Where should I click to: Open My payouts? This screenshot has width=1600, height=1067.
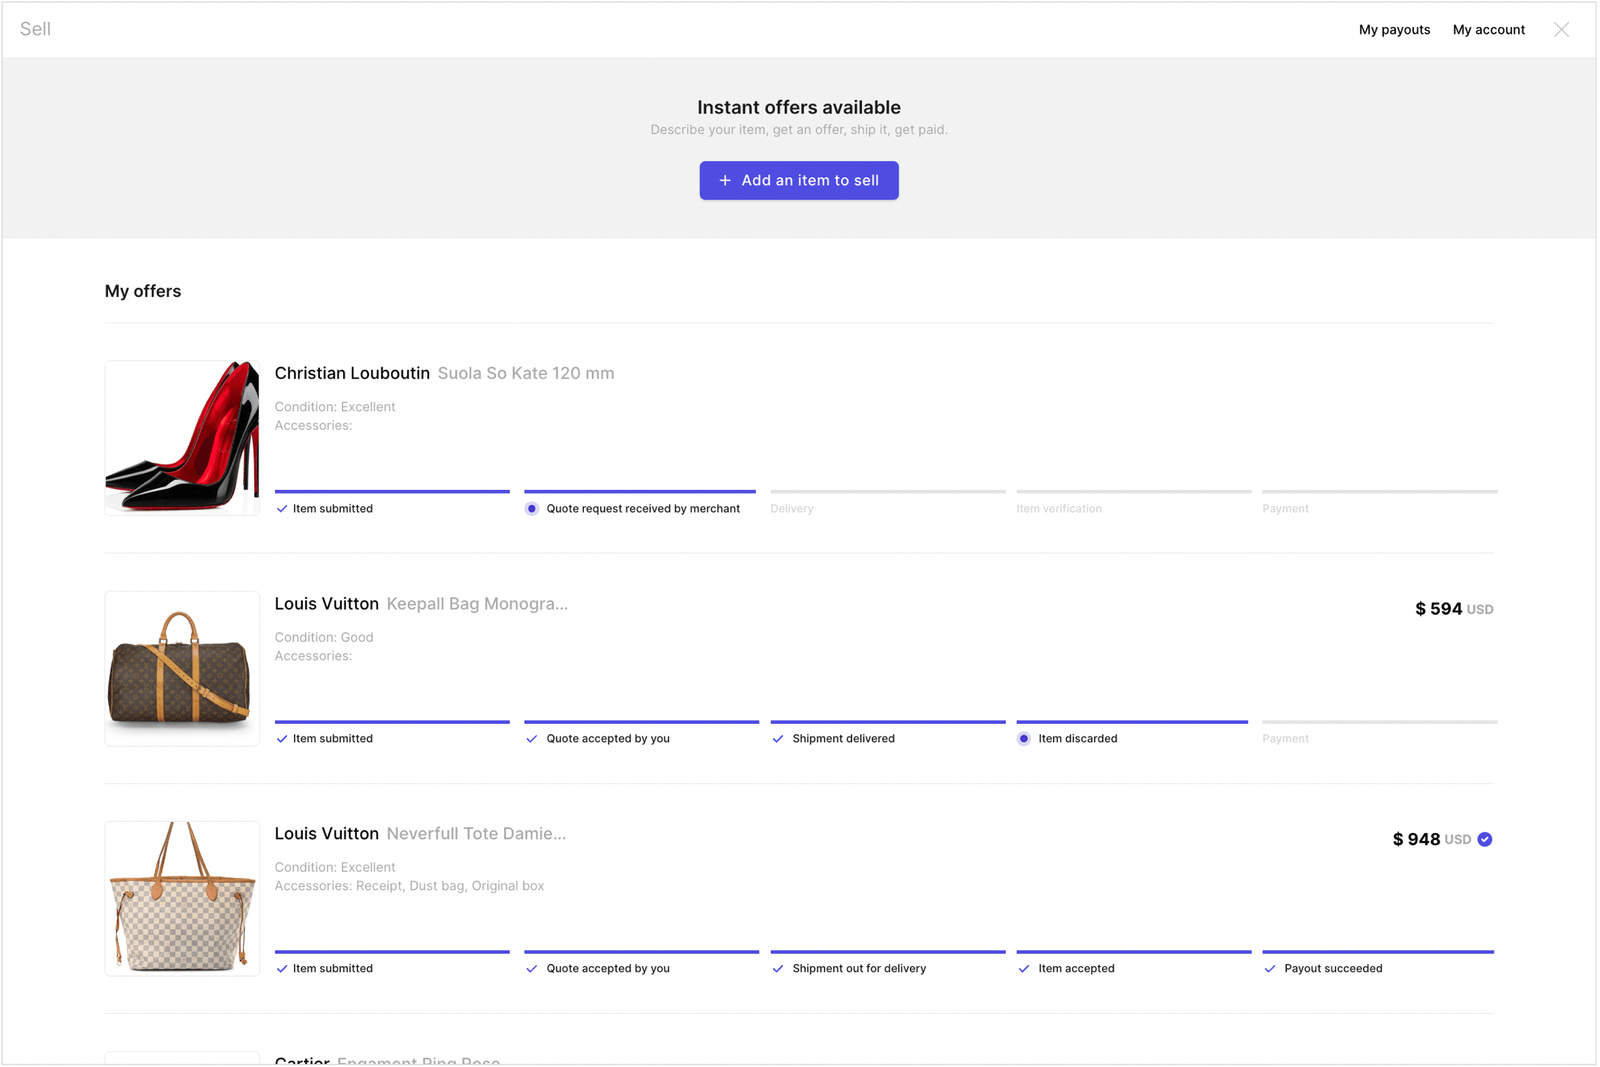tap(1394, 29)
